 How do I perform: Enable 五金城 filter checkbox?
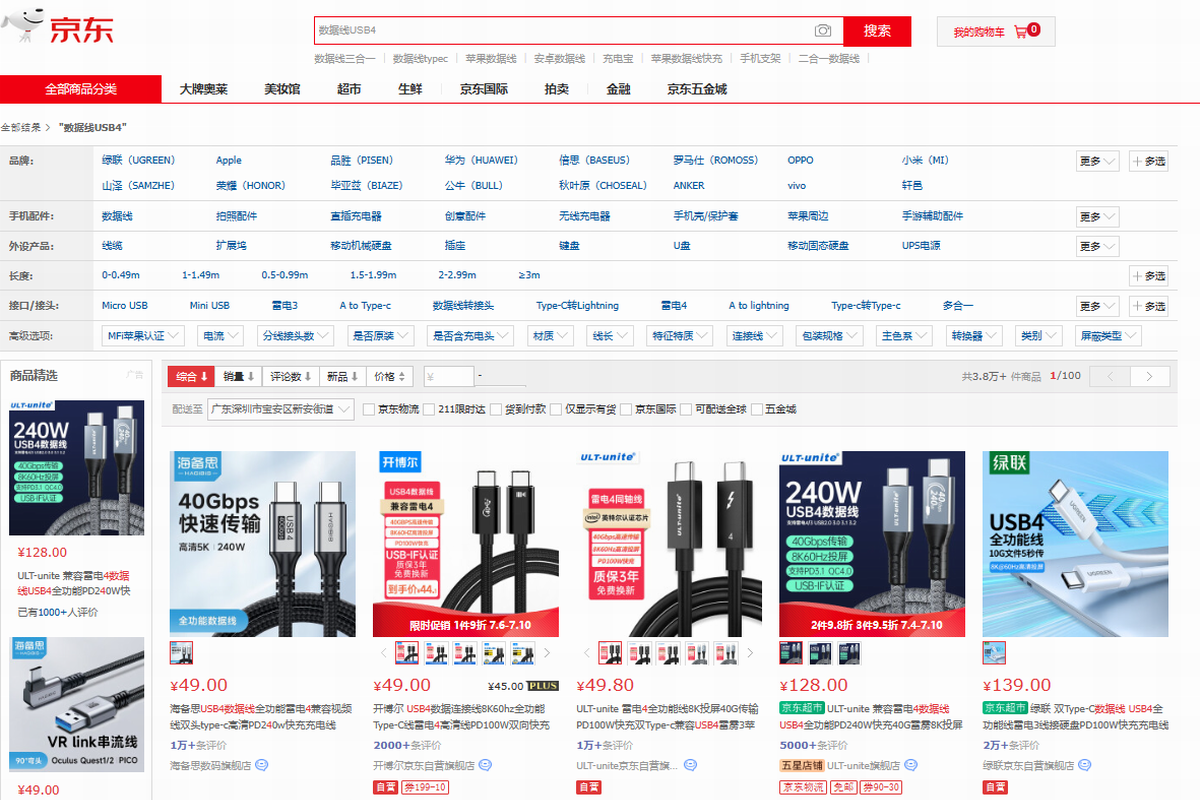[x=757, y=409]
